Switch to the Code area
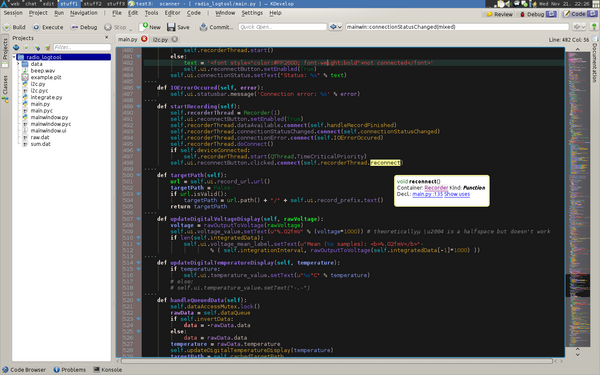Viewport: 600px width, 375px height. tap(580, 14)
